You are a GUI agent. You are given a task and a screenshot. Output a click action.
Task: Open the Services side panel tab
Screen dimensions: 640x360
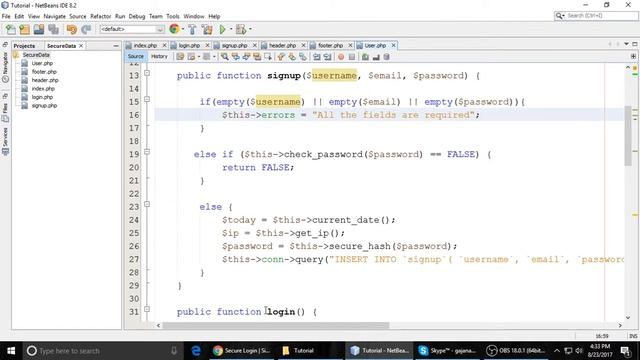[x=5, y=141]
